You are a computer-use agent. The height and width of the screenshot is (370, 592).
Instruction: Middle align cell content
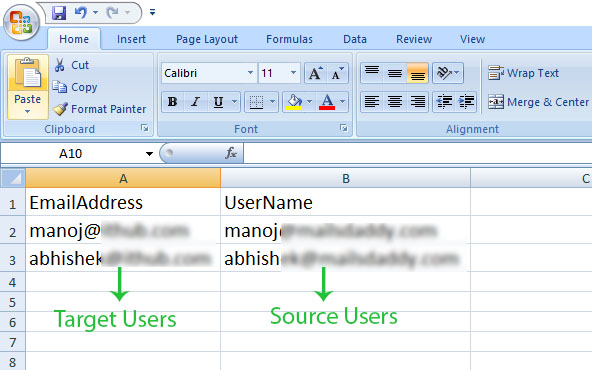pos(395,73)
